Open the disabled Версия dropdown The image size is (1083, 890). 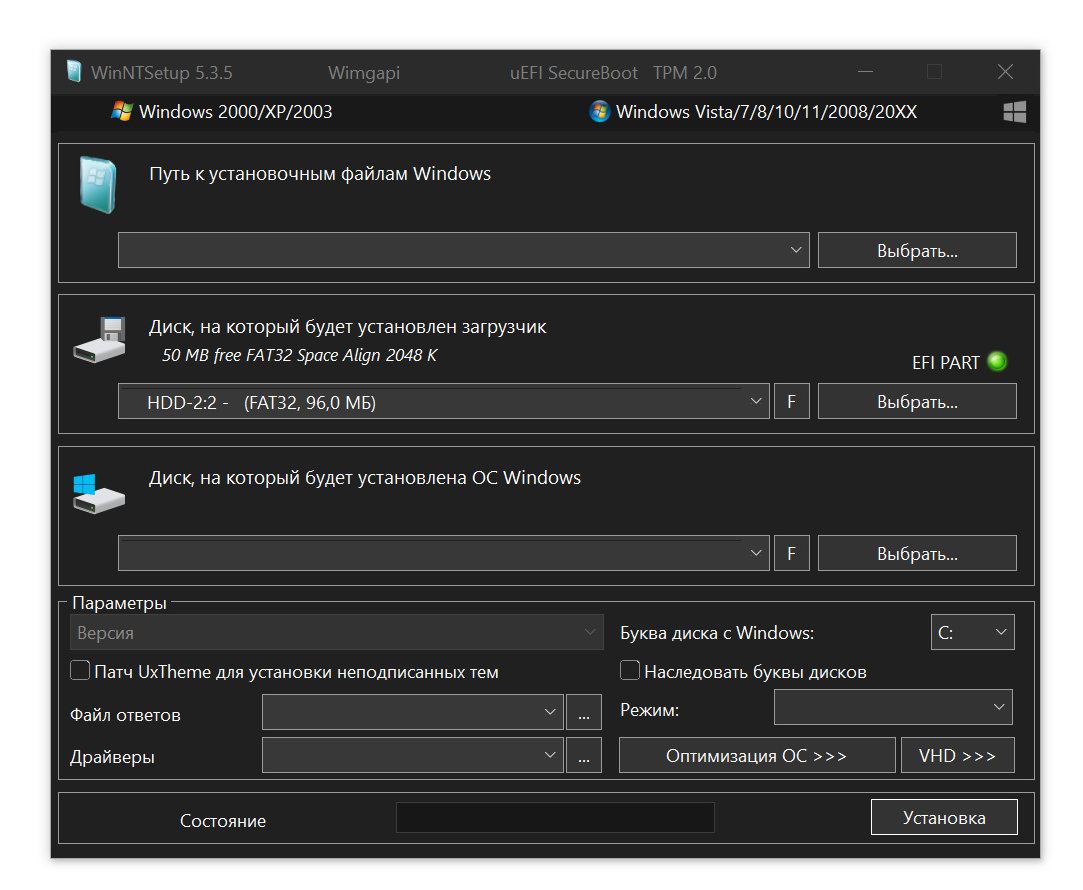pos(336,632)
